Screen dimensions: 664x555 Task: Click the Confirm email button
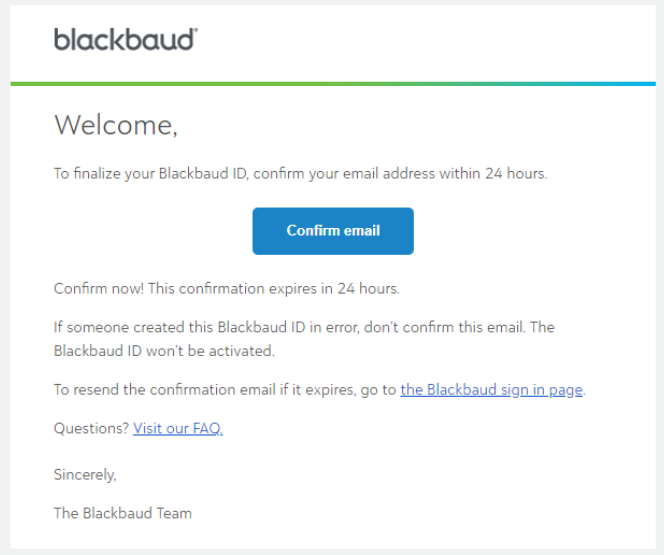click(x=333, y=231)
